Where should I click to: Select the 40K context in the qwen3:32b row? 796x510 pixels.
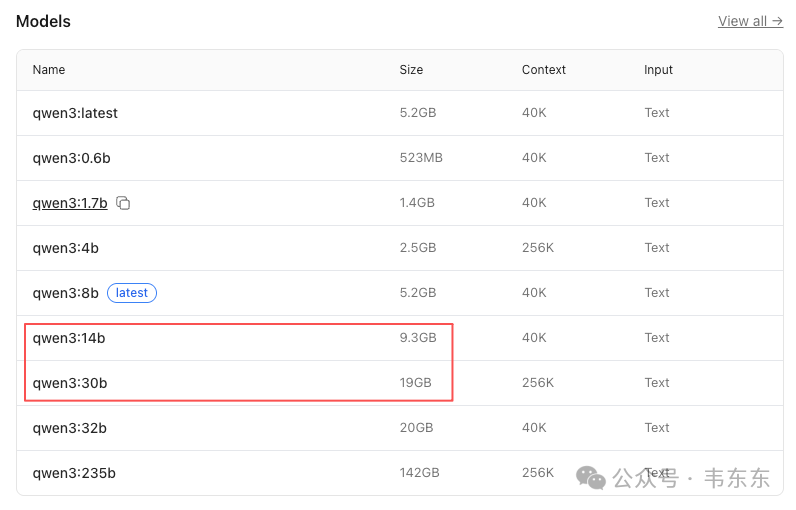click(x=534, y=428)
